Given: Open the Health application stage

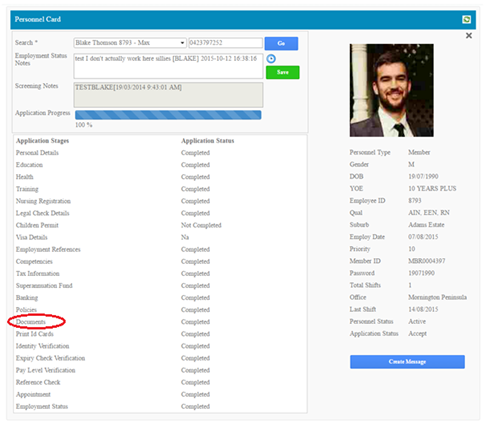Looking at the screenshot, I should point(25,177).
